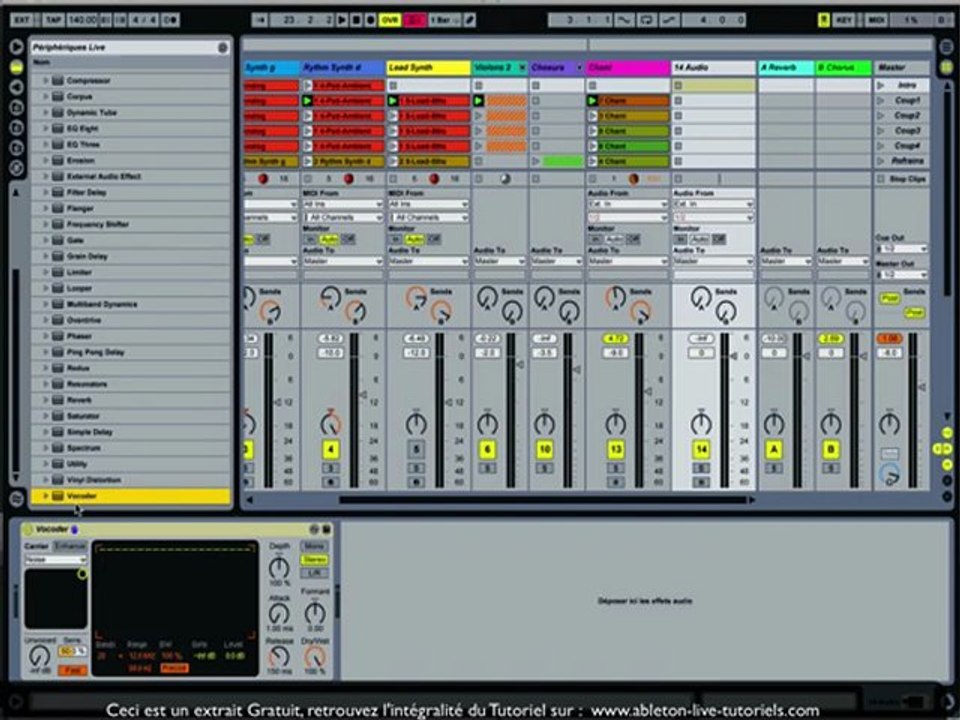Click the transport Play button
The width and height of the screenshot is (960, 720).
point(342,20)
